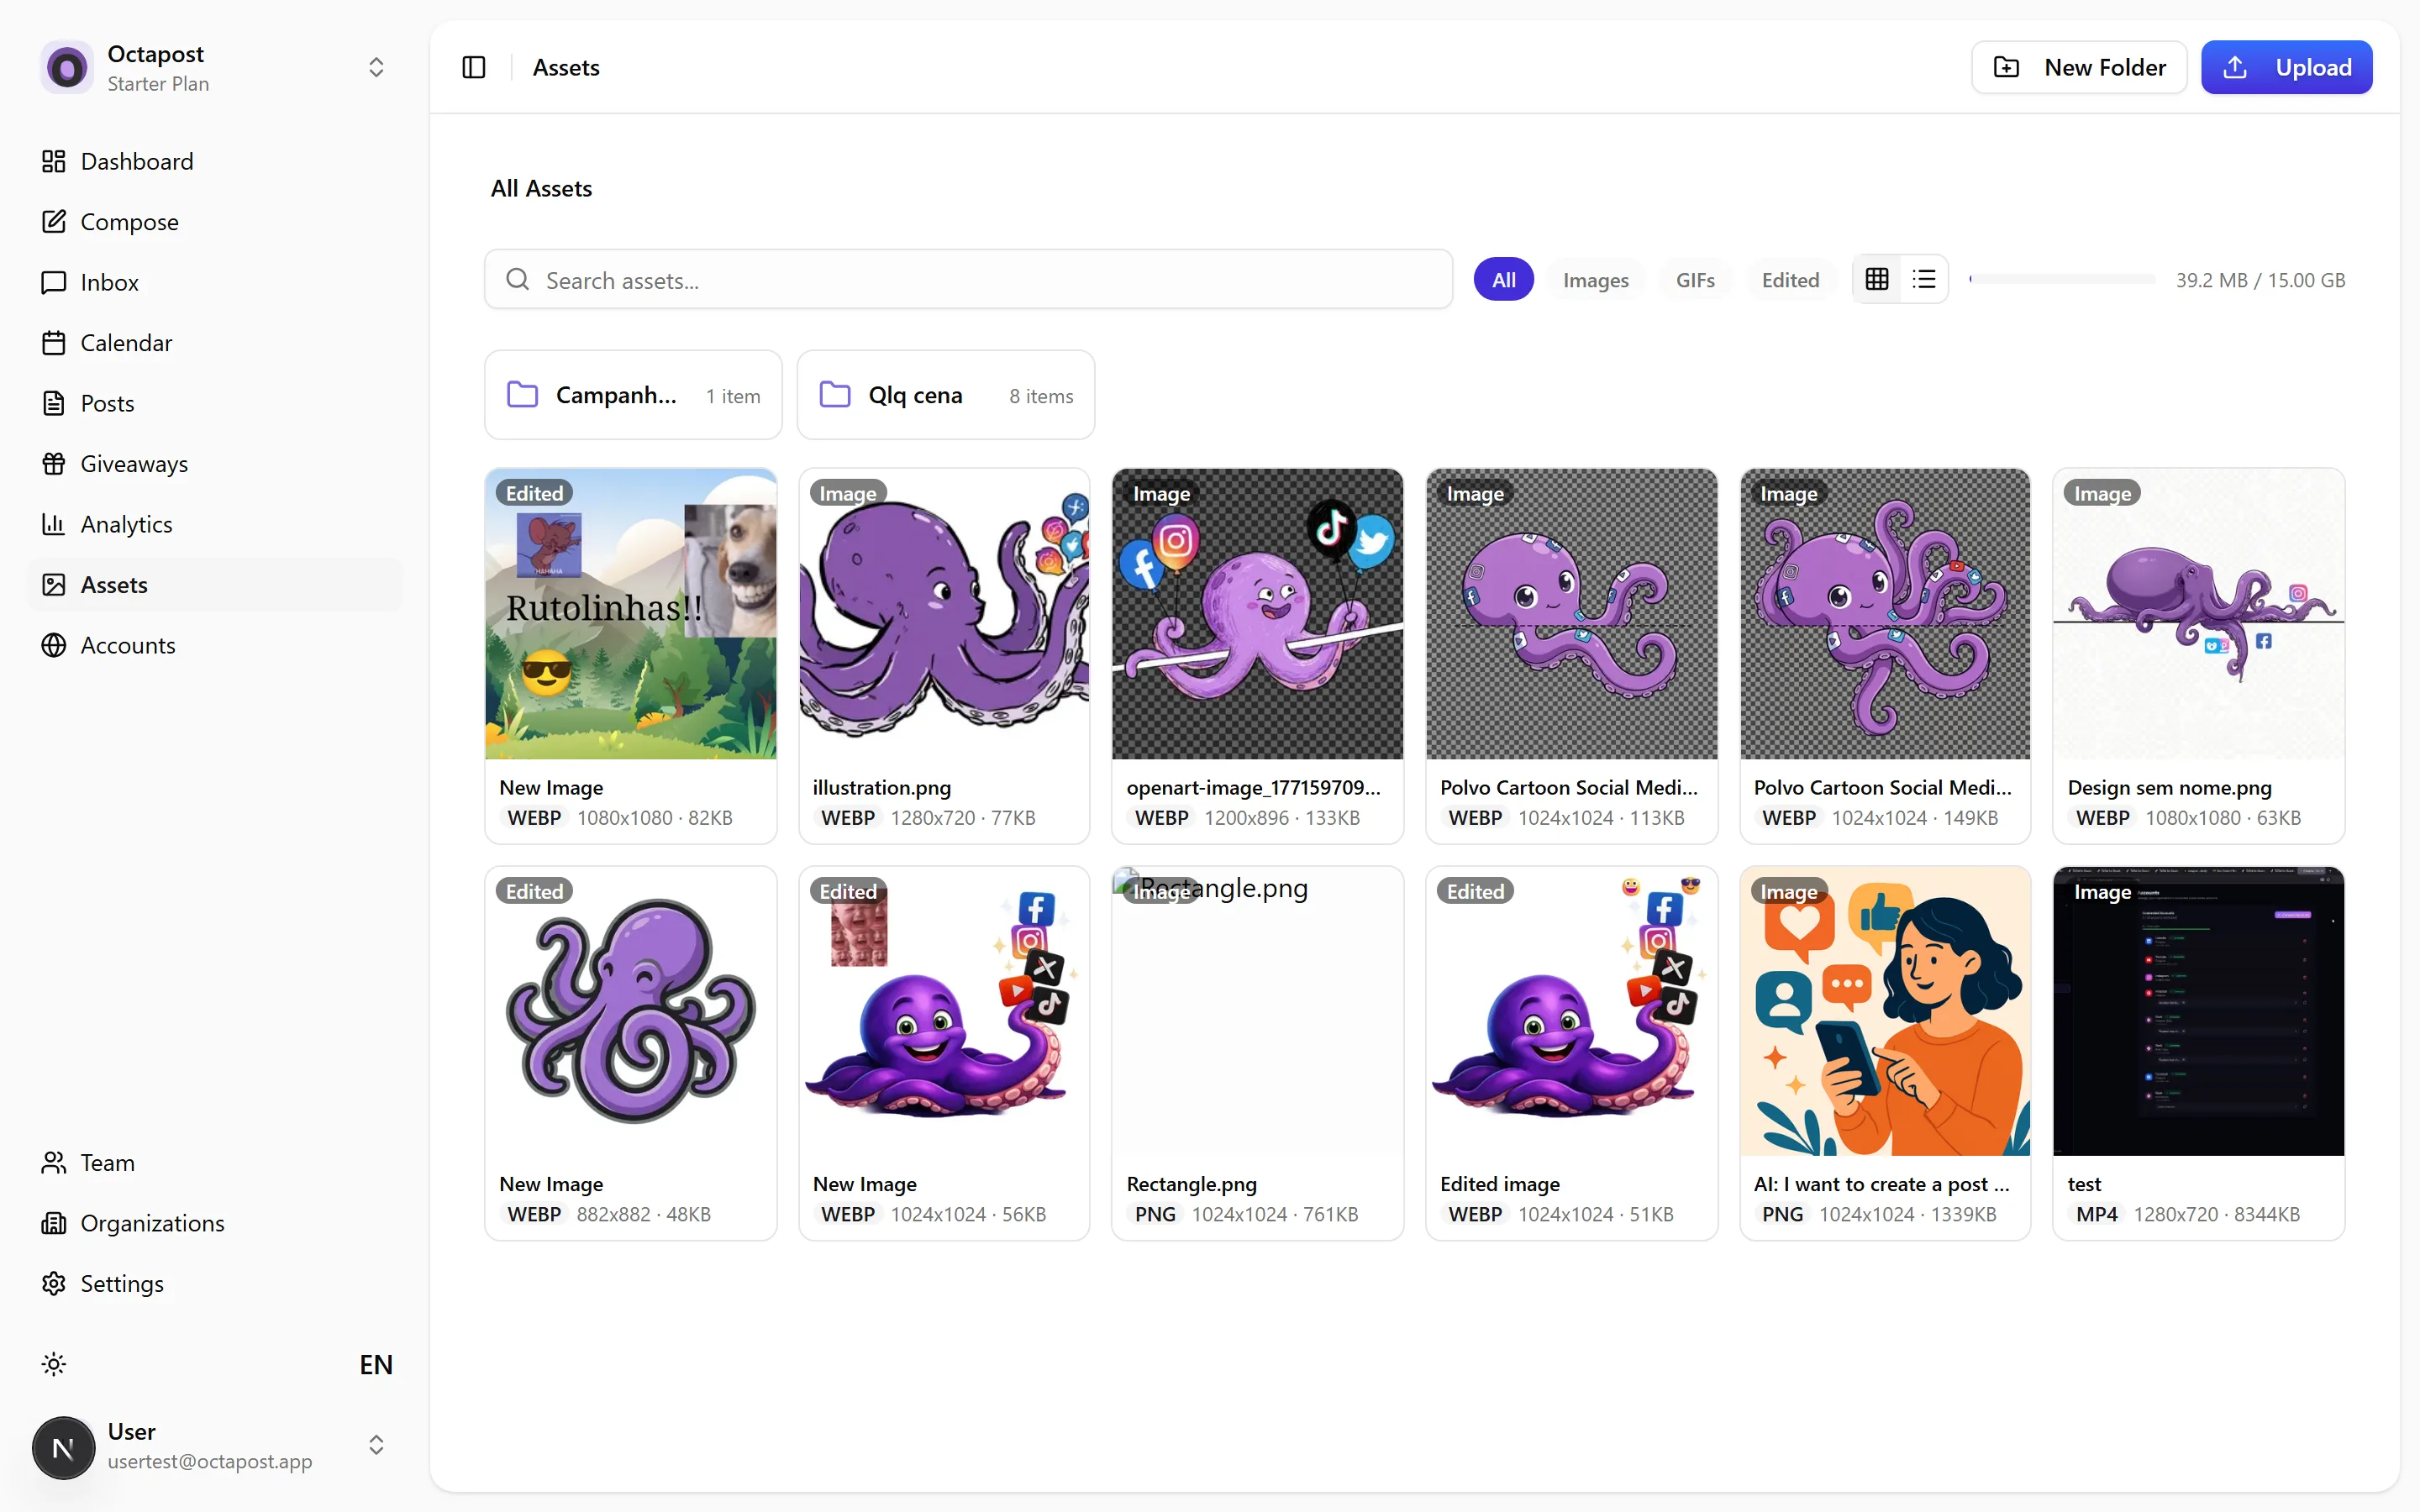Click the Team people icon
This screenshot has height=1512, width=2420.
coord(54,1162)
